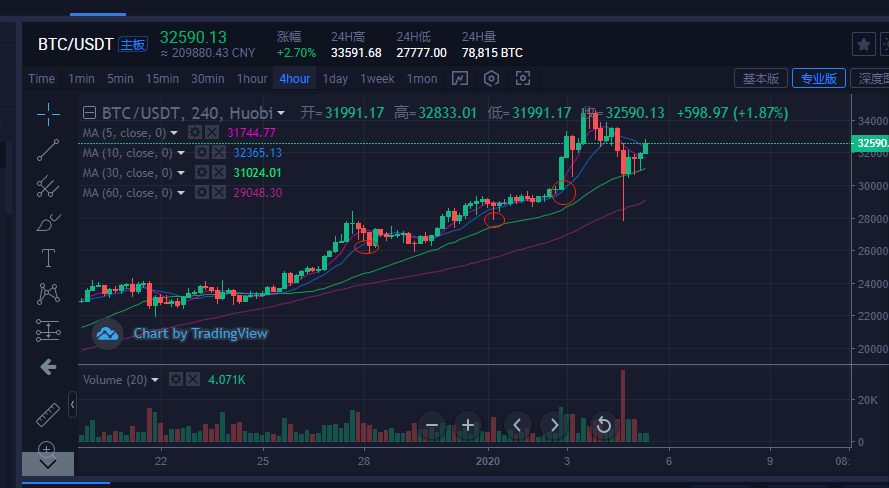The image size is (889, 488).
Task: Open the 深度图 depth chart view
Action: pyautogui.click(x=872, y=78)
